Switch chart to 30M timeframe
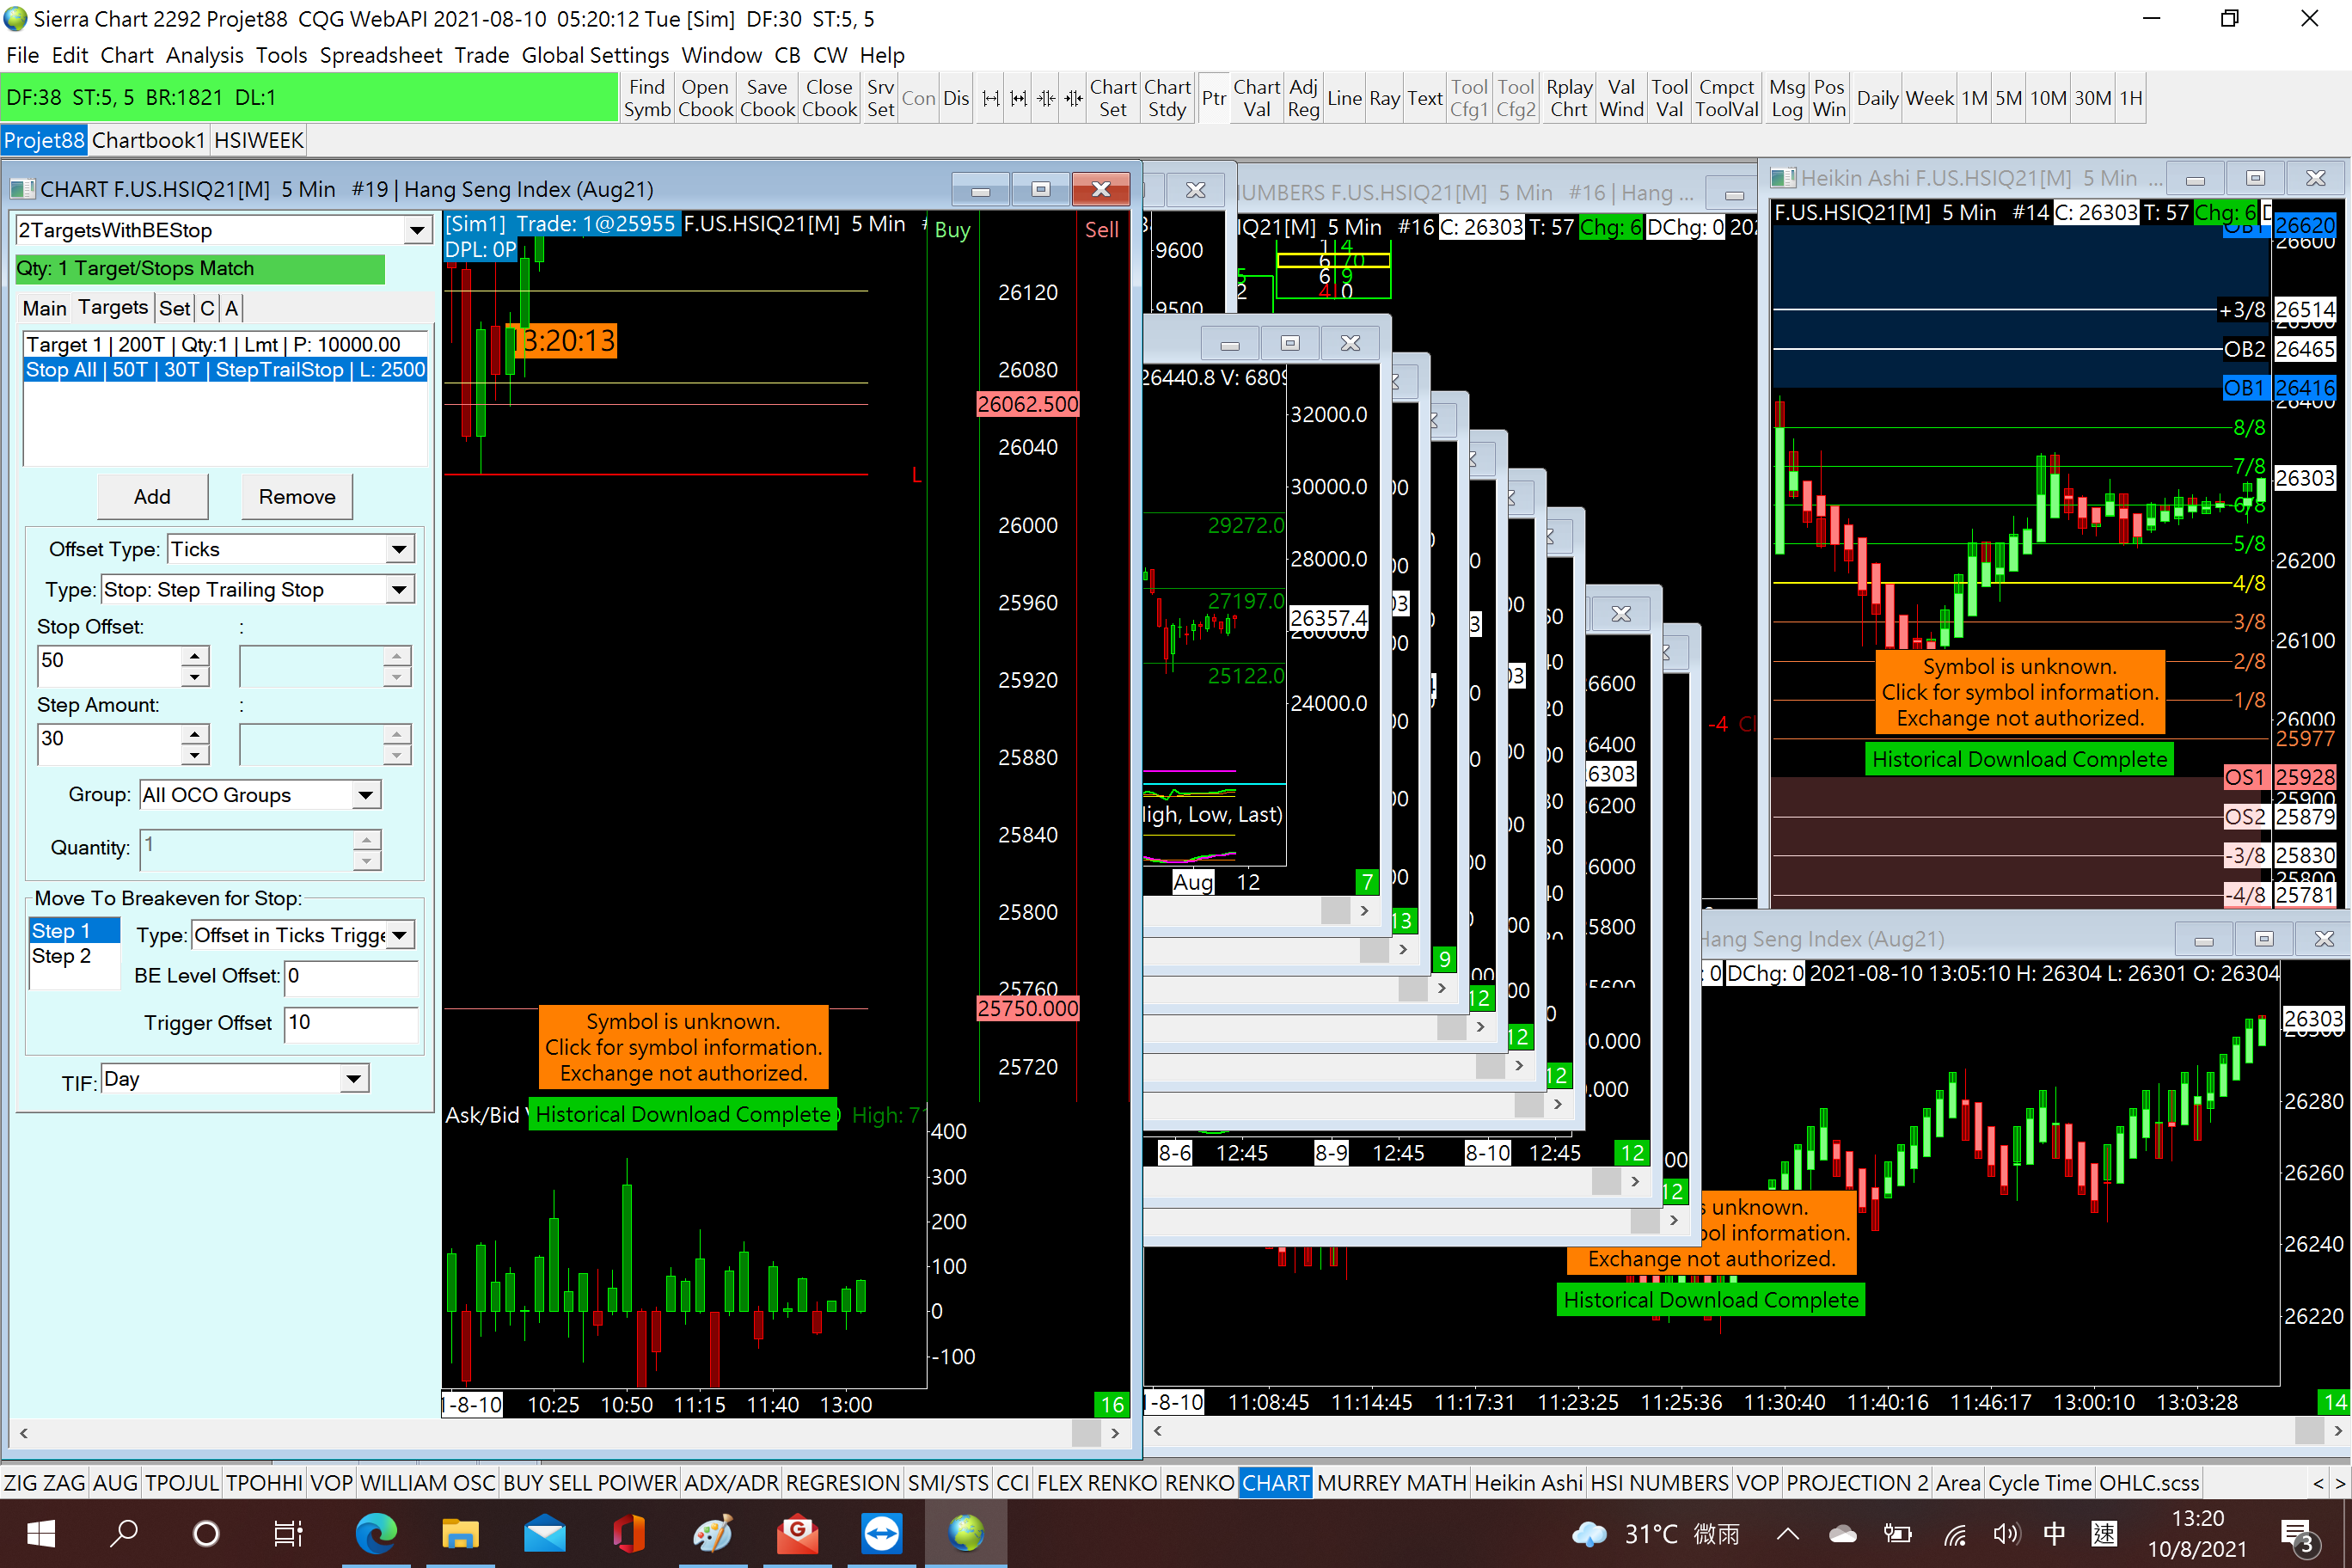Viewport: 2352px width, 1568px height. (x=2092, y=98)
